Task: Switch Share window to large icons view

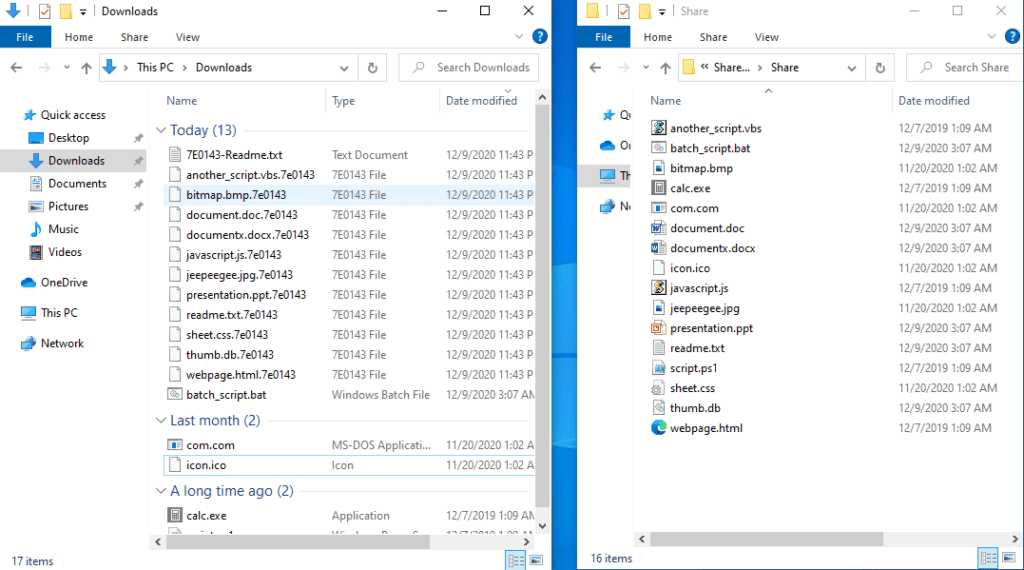Action: point(1009,558)
